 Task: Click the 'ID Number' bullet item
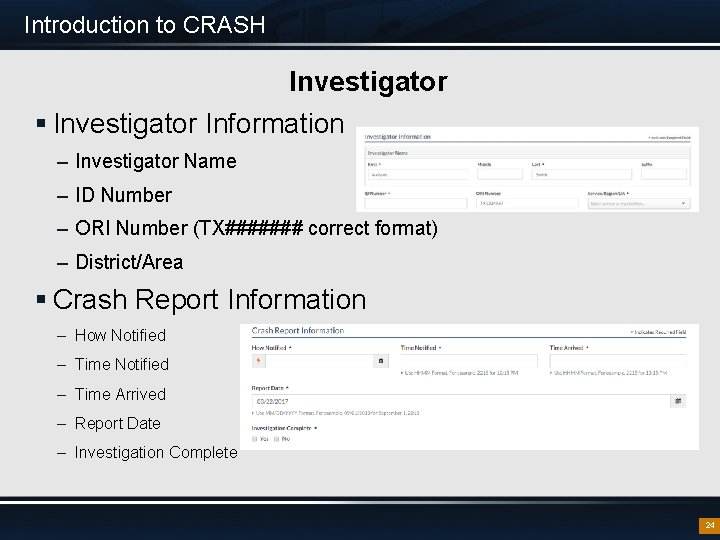click(124, 195)
